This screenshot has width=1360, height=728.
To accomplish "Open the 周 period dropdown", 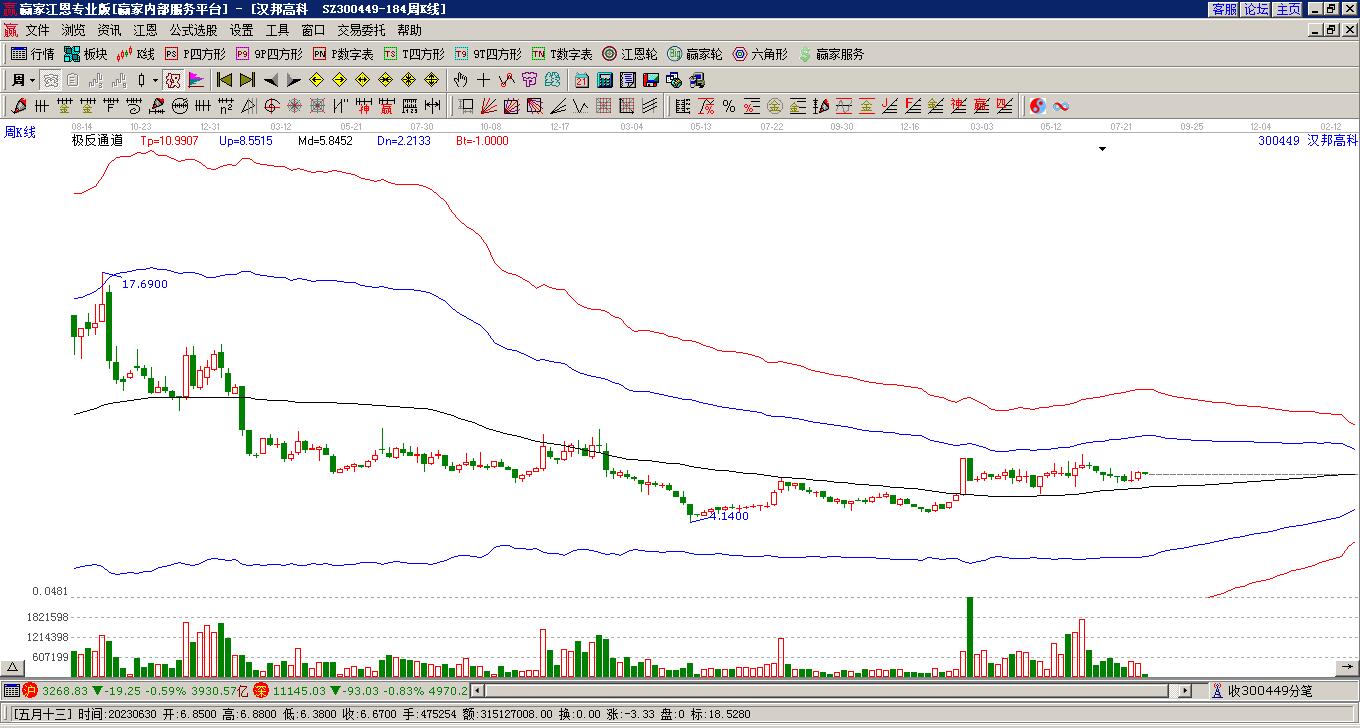I will point(22,80).
